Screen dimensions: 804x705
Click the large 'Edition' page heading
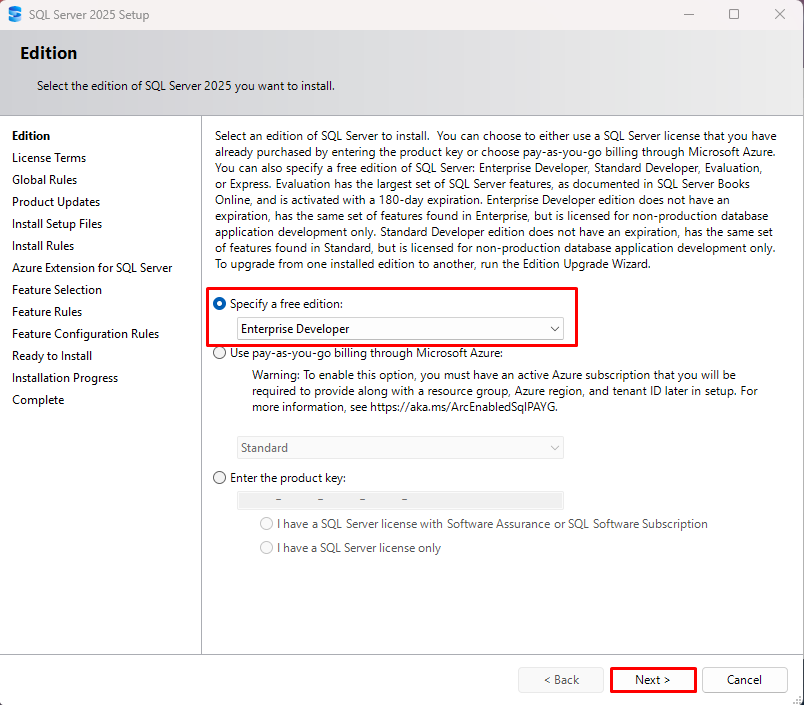tap(49, 53)
